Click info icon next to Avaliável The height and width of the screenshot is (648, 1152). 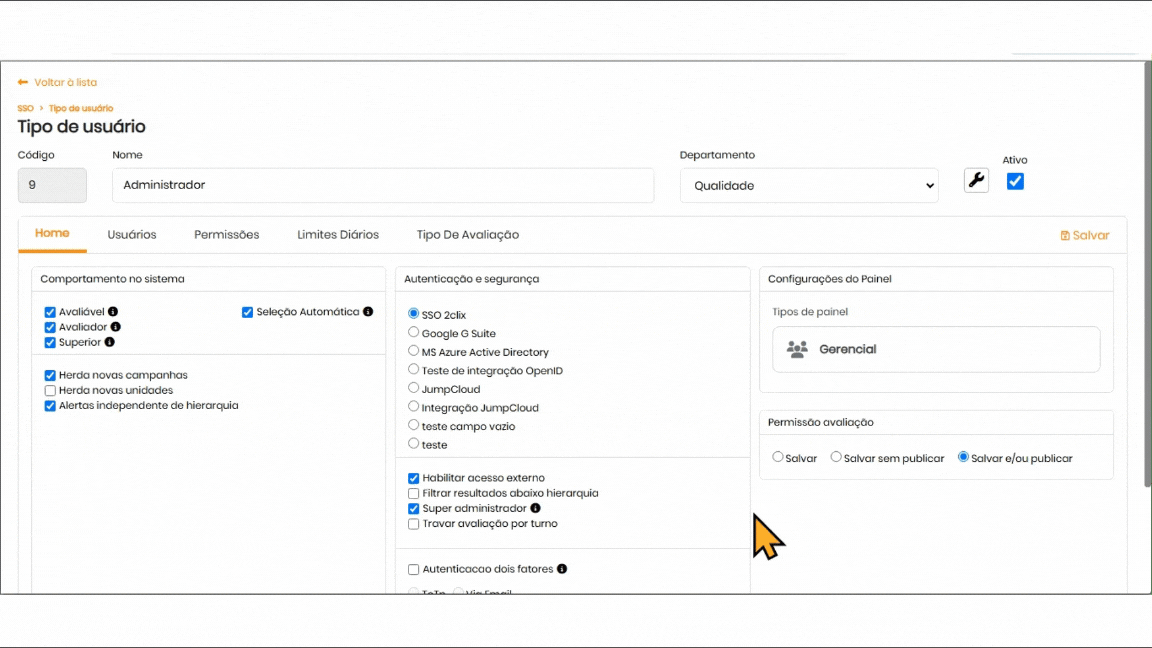(113, 312)
